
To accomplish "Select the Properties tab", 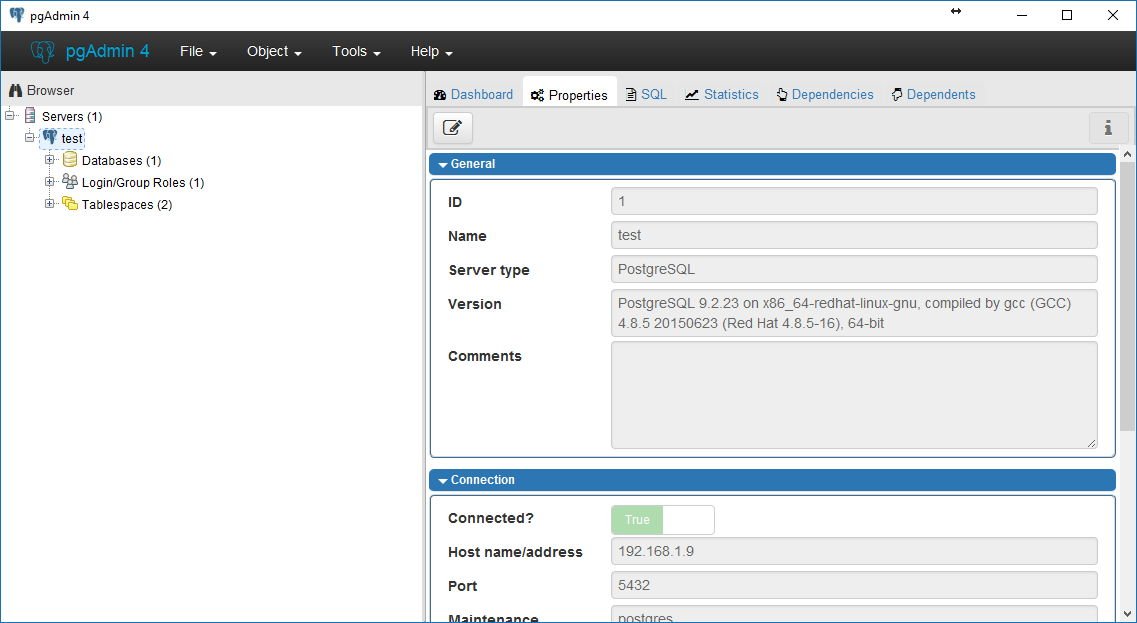I will 569,95.
